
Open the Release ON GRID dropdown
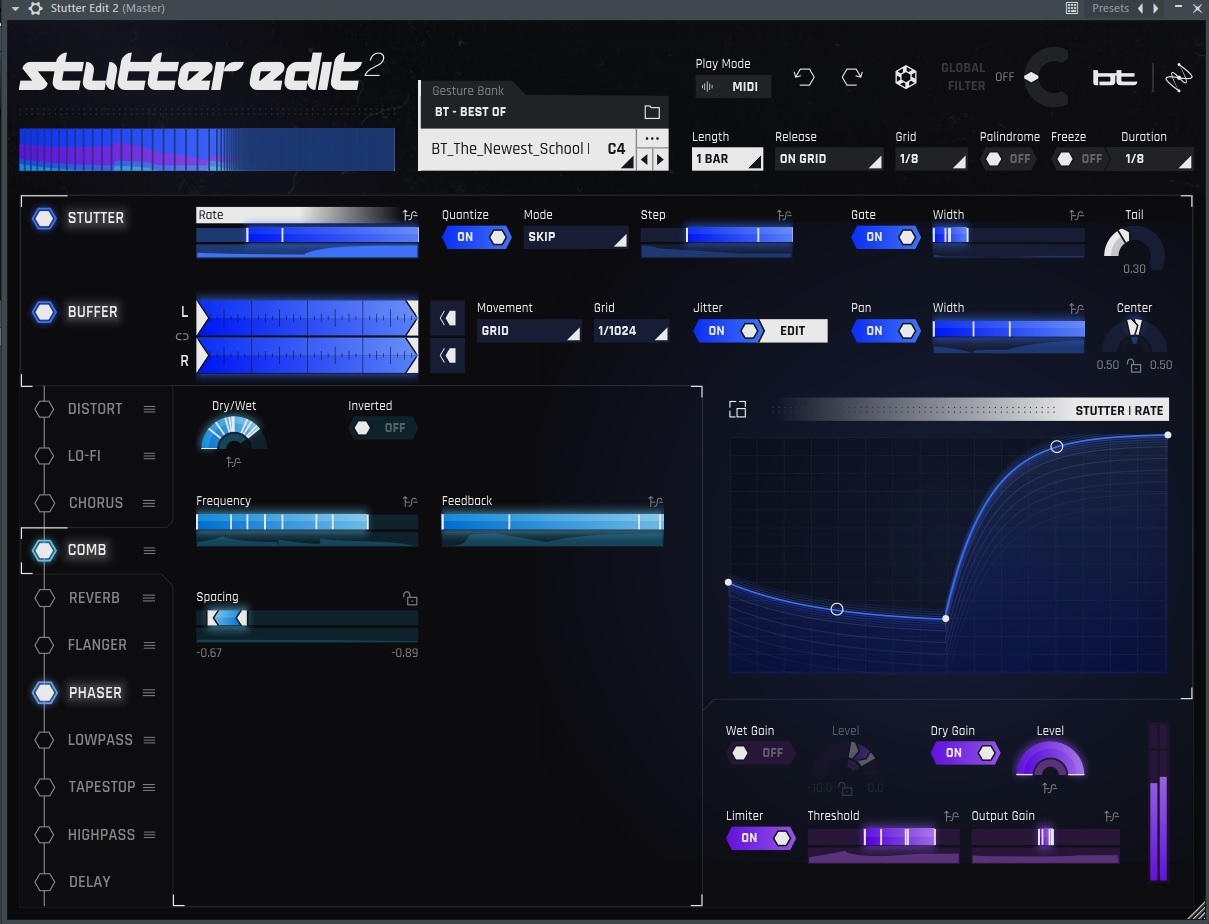829,159
